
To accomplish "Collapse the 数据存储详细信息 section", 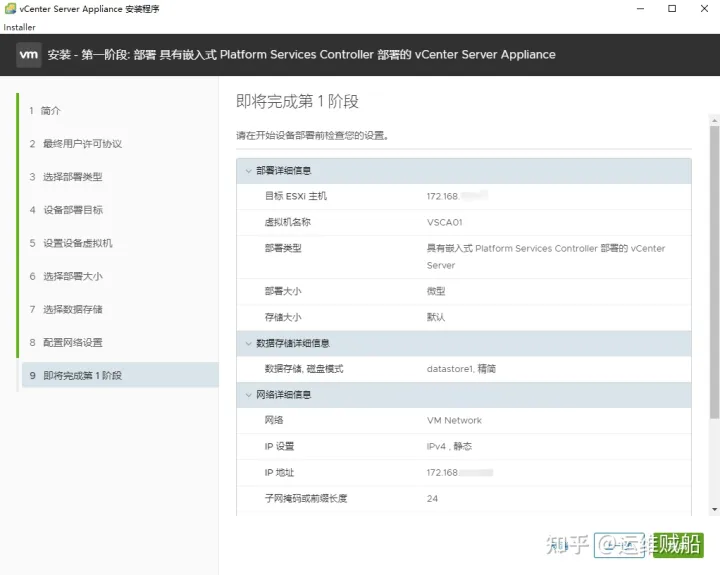I will [248, 343].
